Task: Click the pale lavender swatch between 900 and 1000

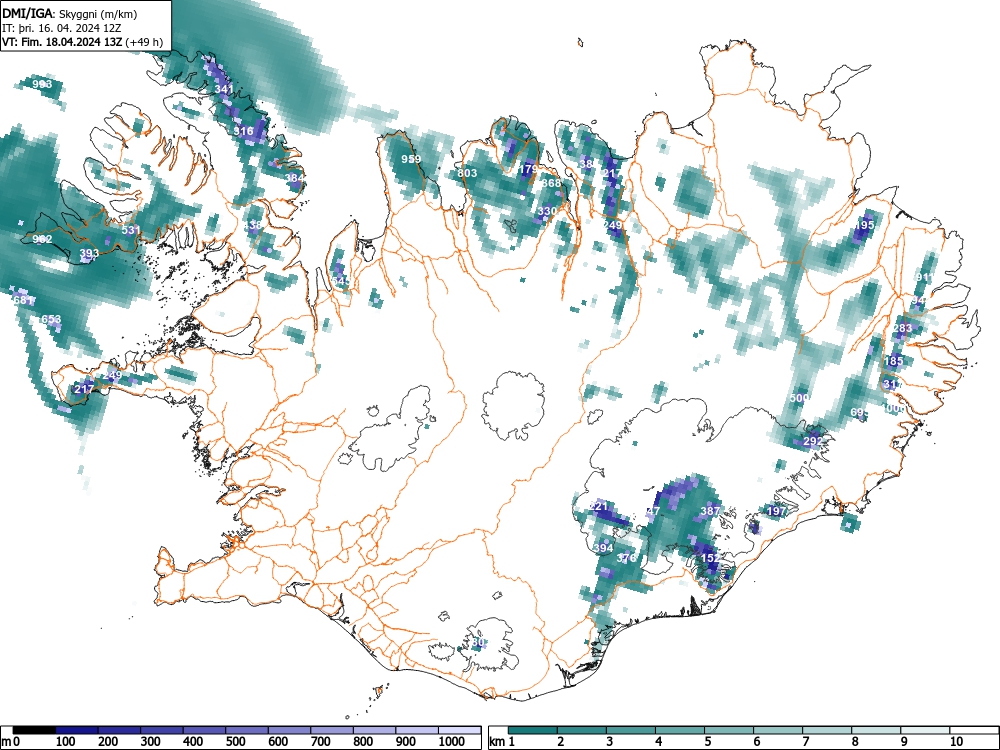Action: pyautogui.click(x=418, y=730)
